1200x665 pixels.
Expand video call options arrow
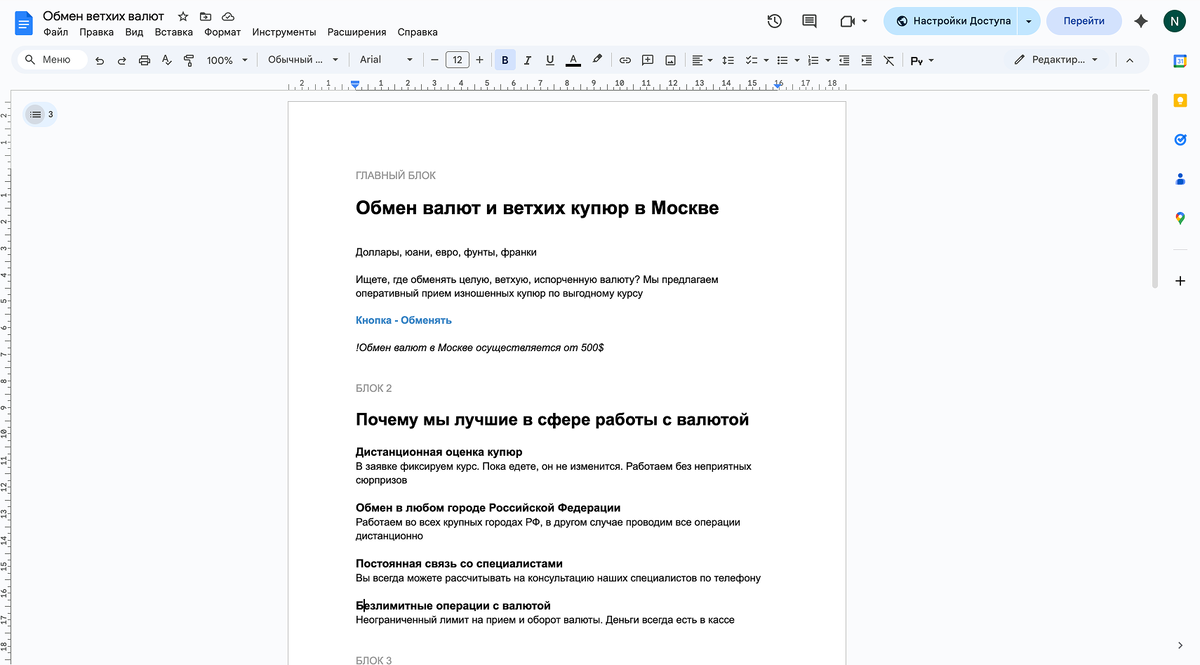tap(865, 21)
